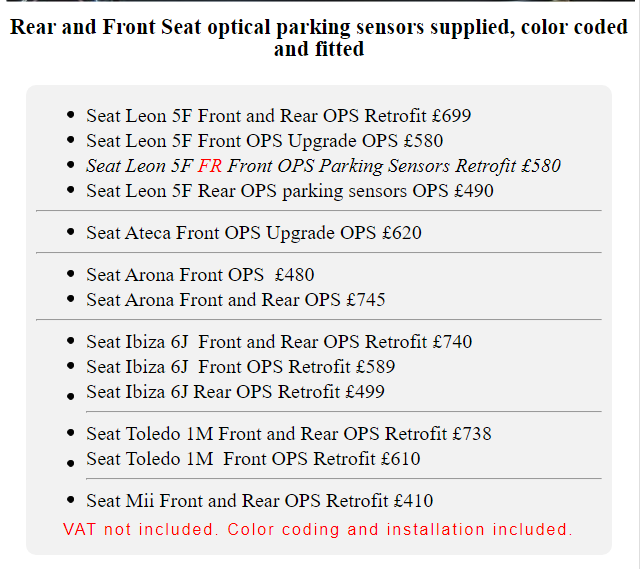640x569 pixels.
Task: Click the bullet beside Seat Arona Front OPS £480
Action: 69,274
